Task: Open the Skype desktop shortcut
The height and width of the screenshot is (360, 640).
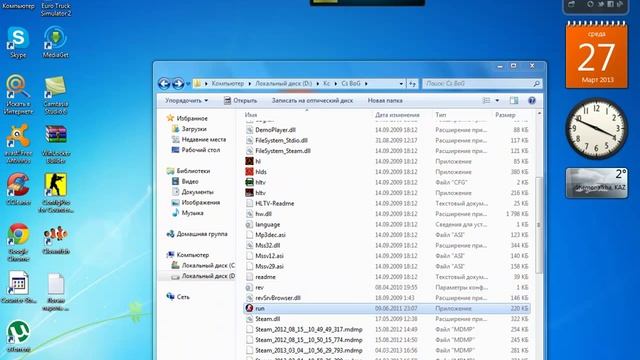Action: pyautogui.click(x=18, y=42)
